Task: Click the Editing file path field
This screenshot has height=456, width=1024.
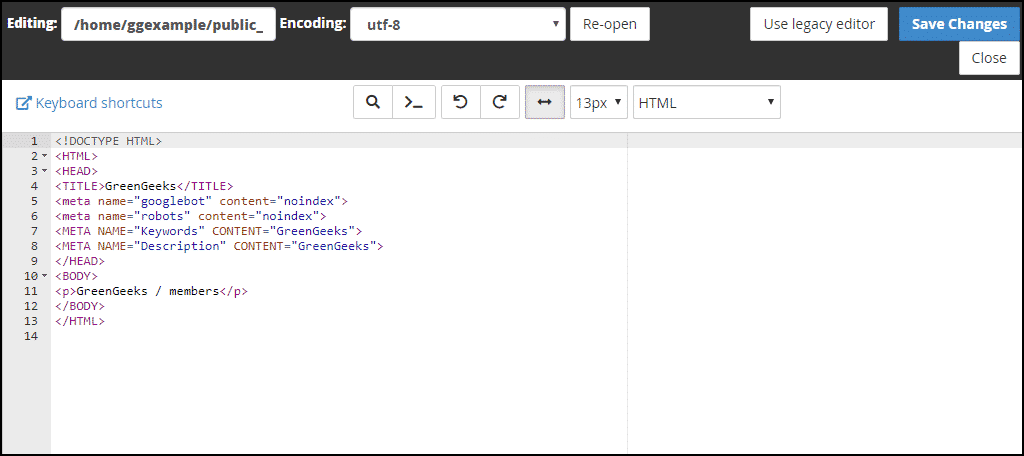Action: (x=168, y=24)
